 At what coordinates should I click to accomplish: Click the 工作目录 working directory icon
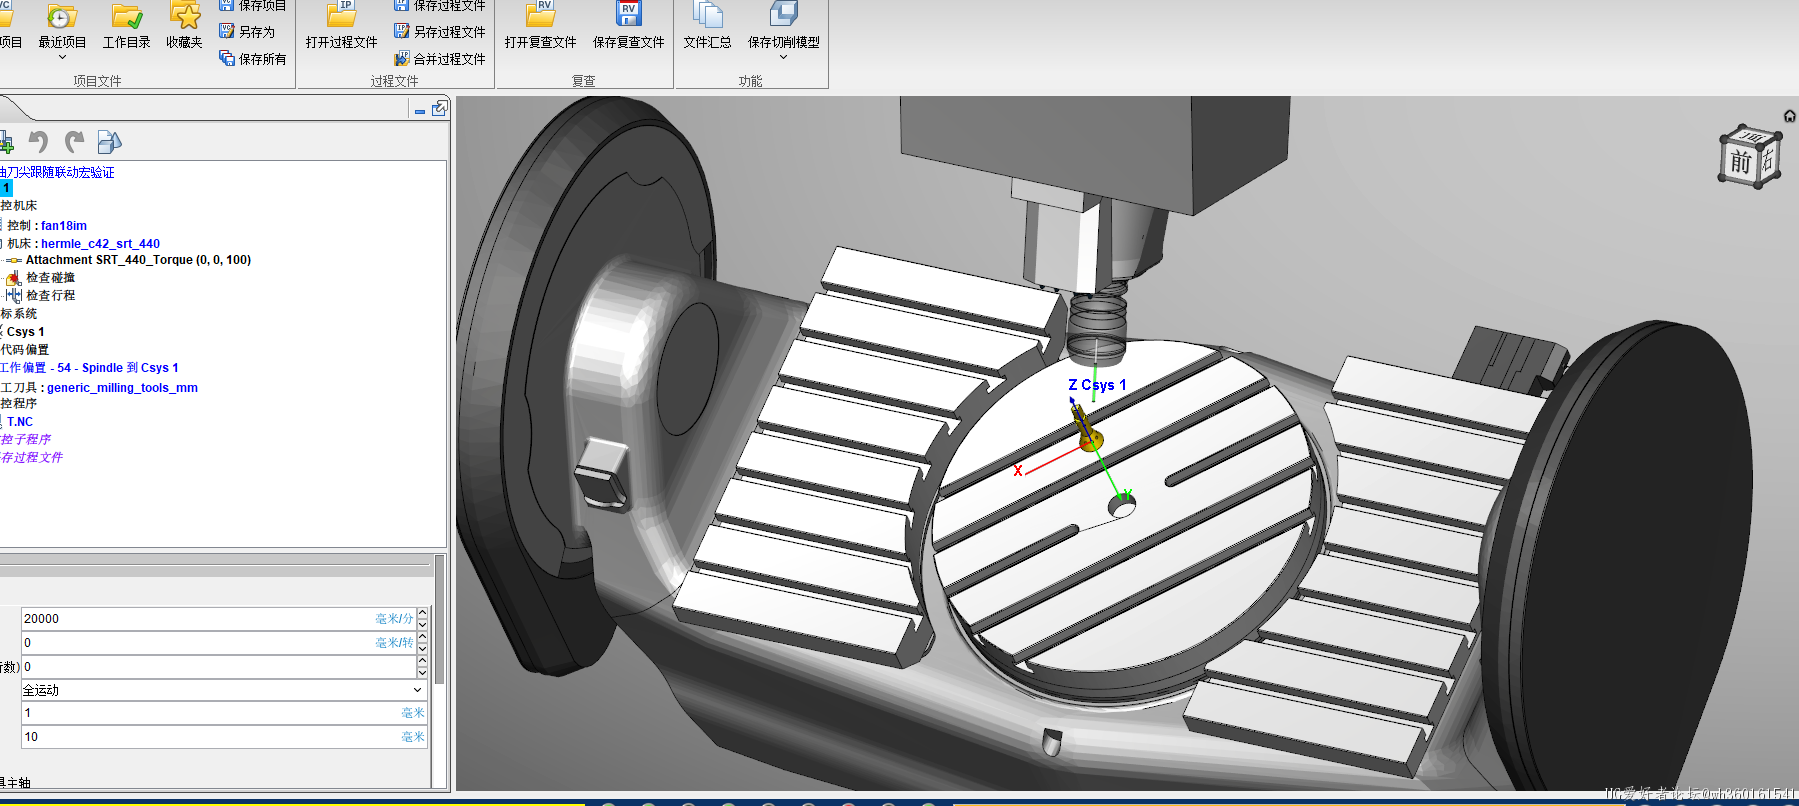[x=127, y=16]
